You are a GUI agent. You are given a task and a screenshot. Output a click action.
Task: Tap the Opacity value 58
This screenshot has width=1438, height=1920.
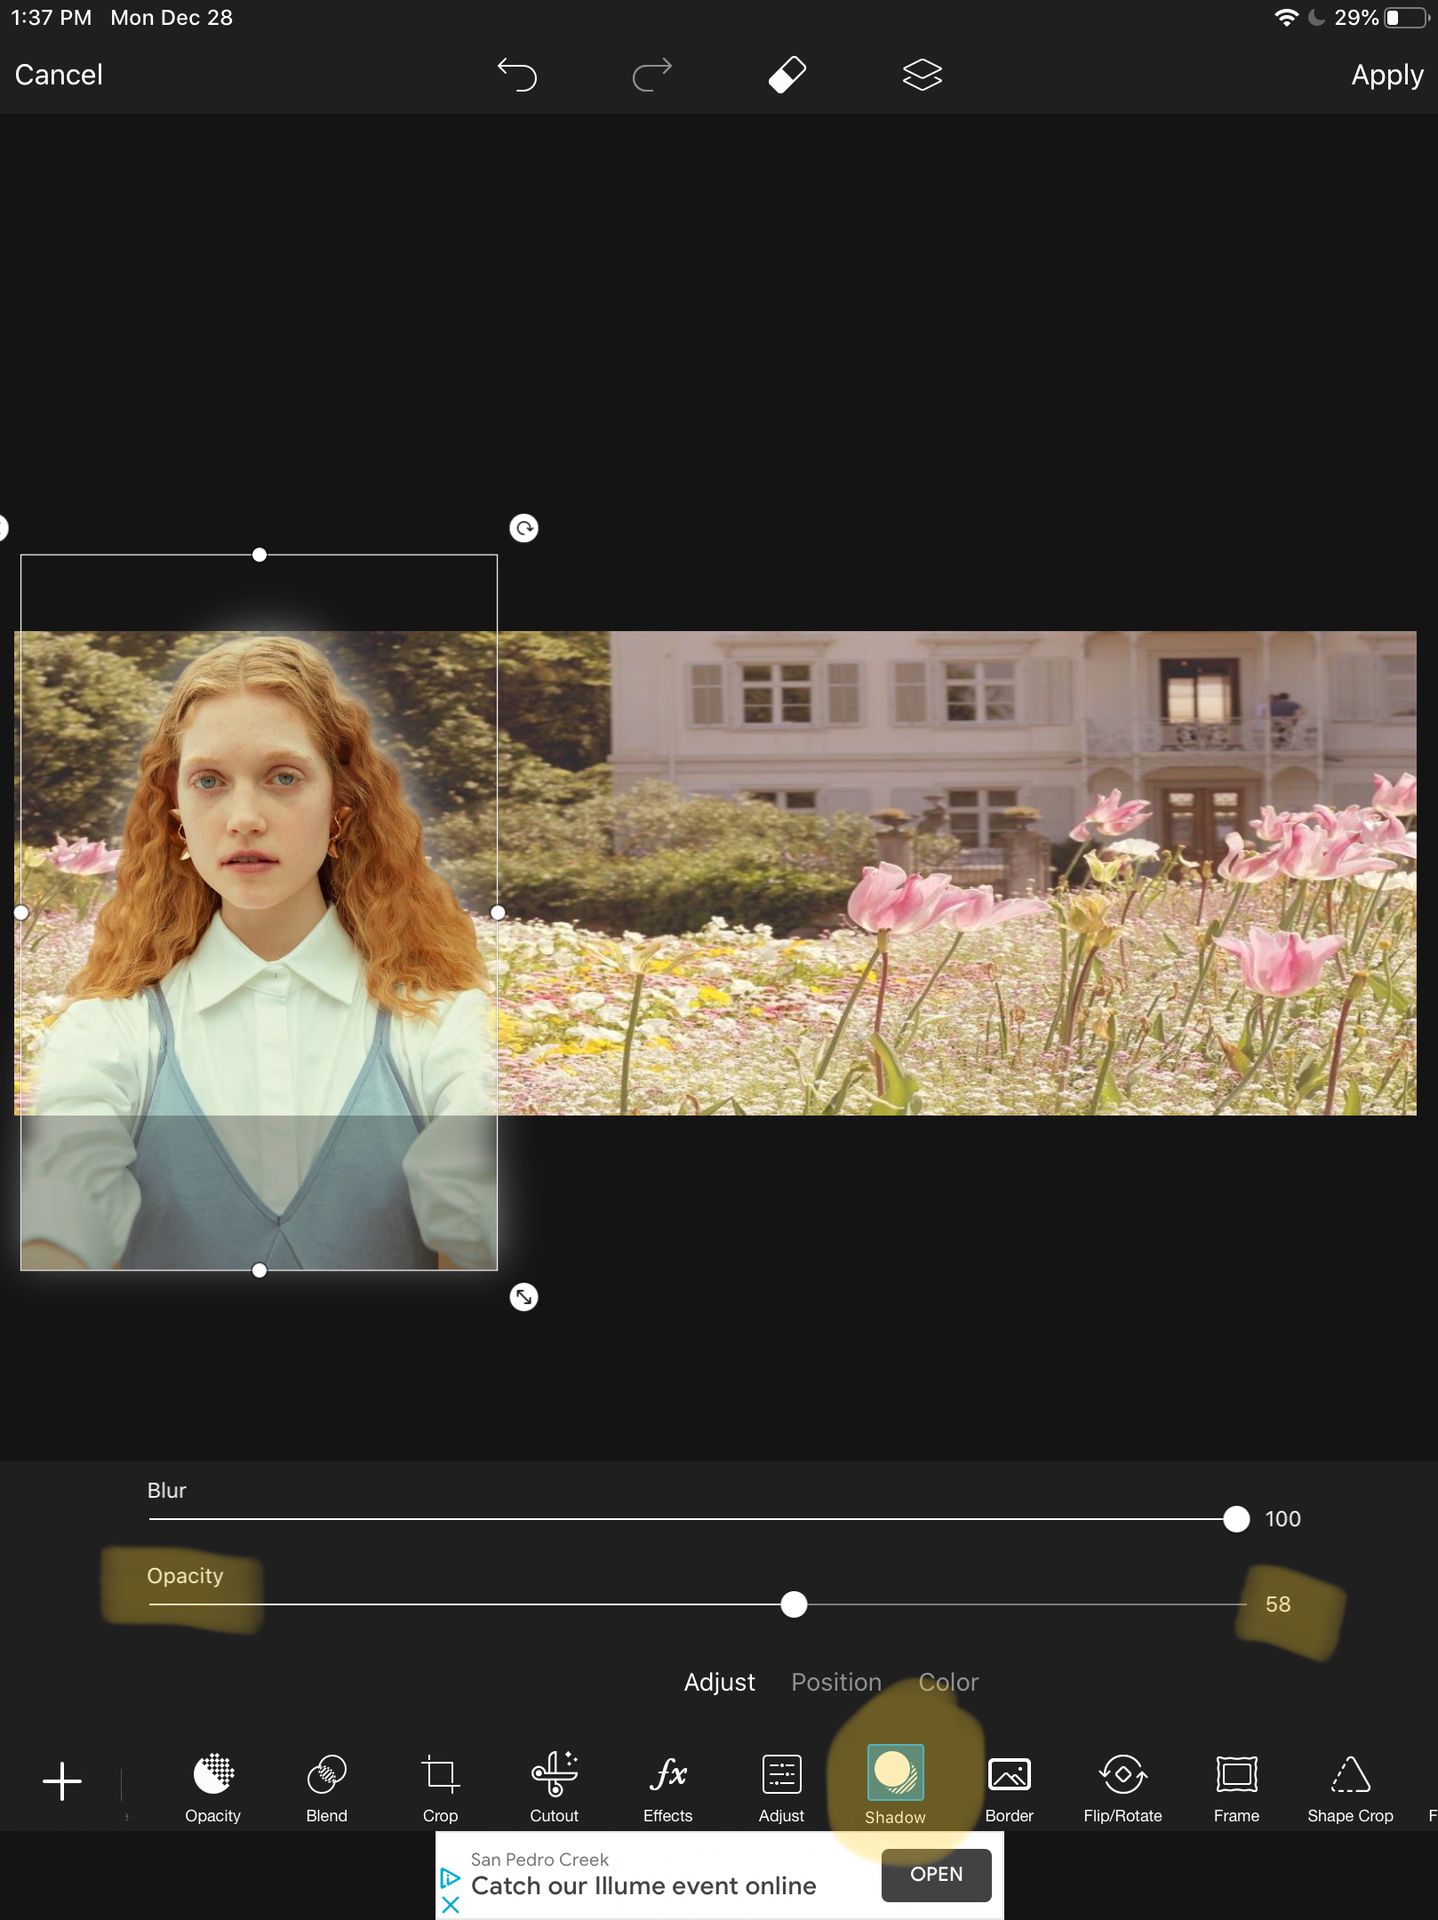click(x=1278, y=1605)
